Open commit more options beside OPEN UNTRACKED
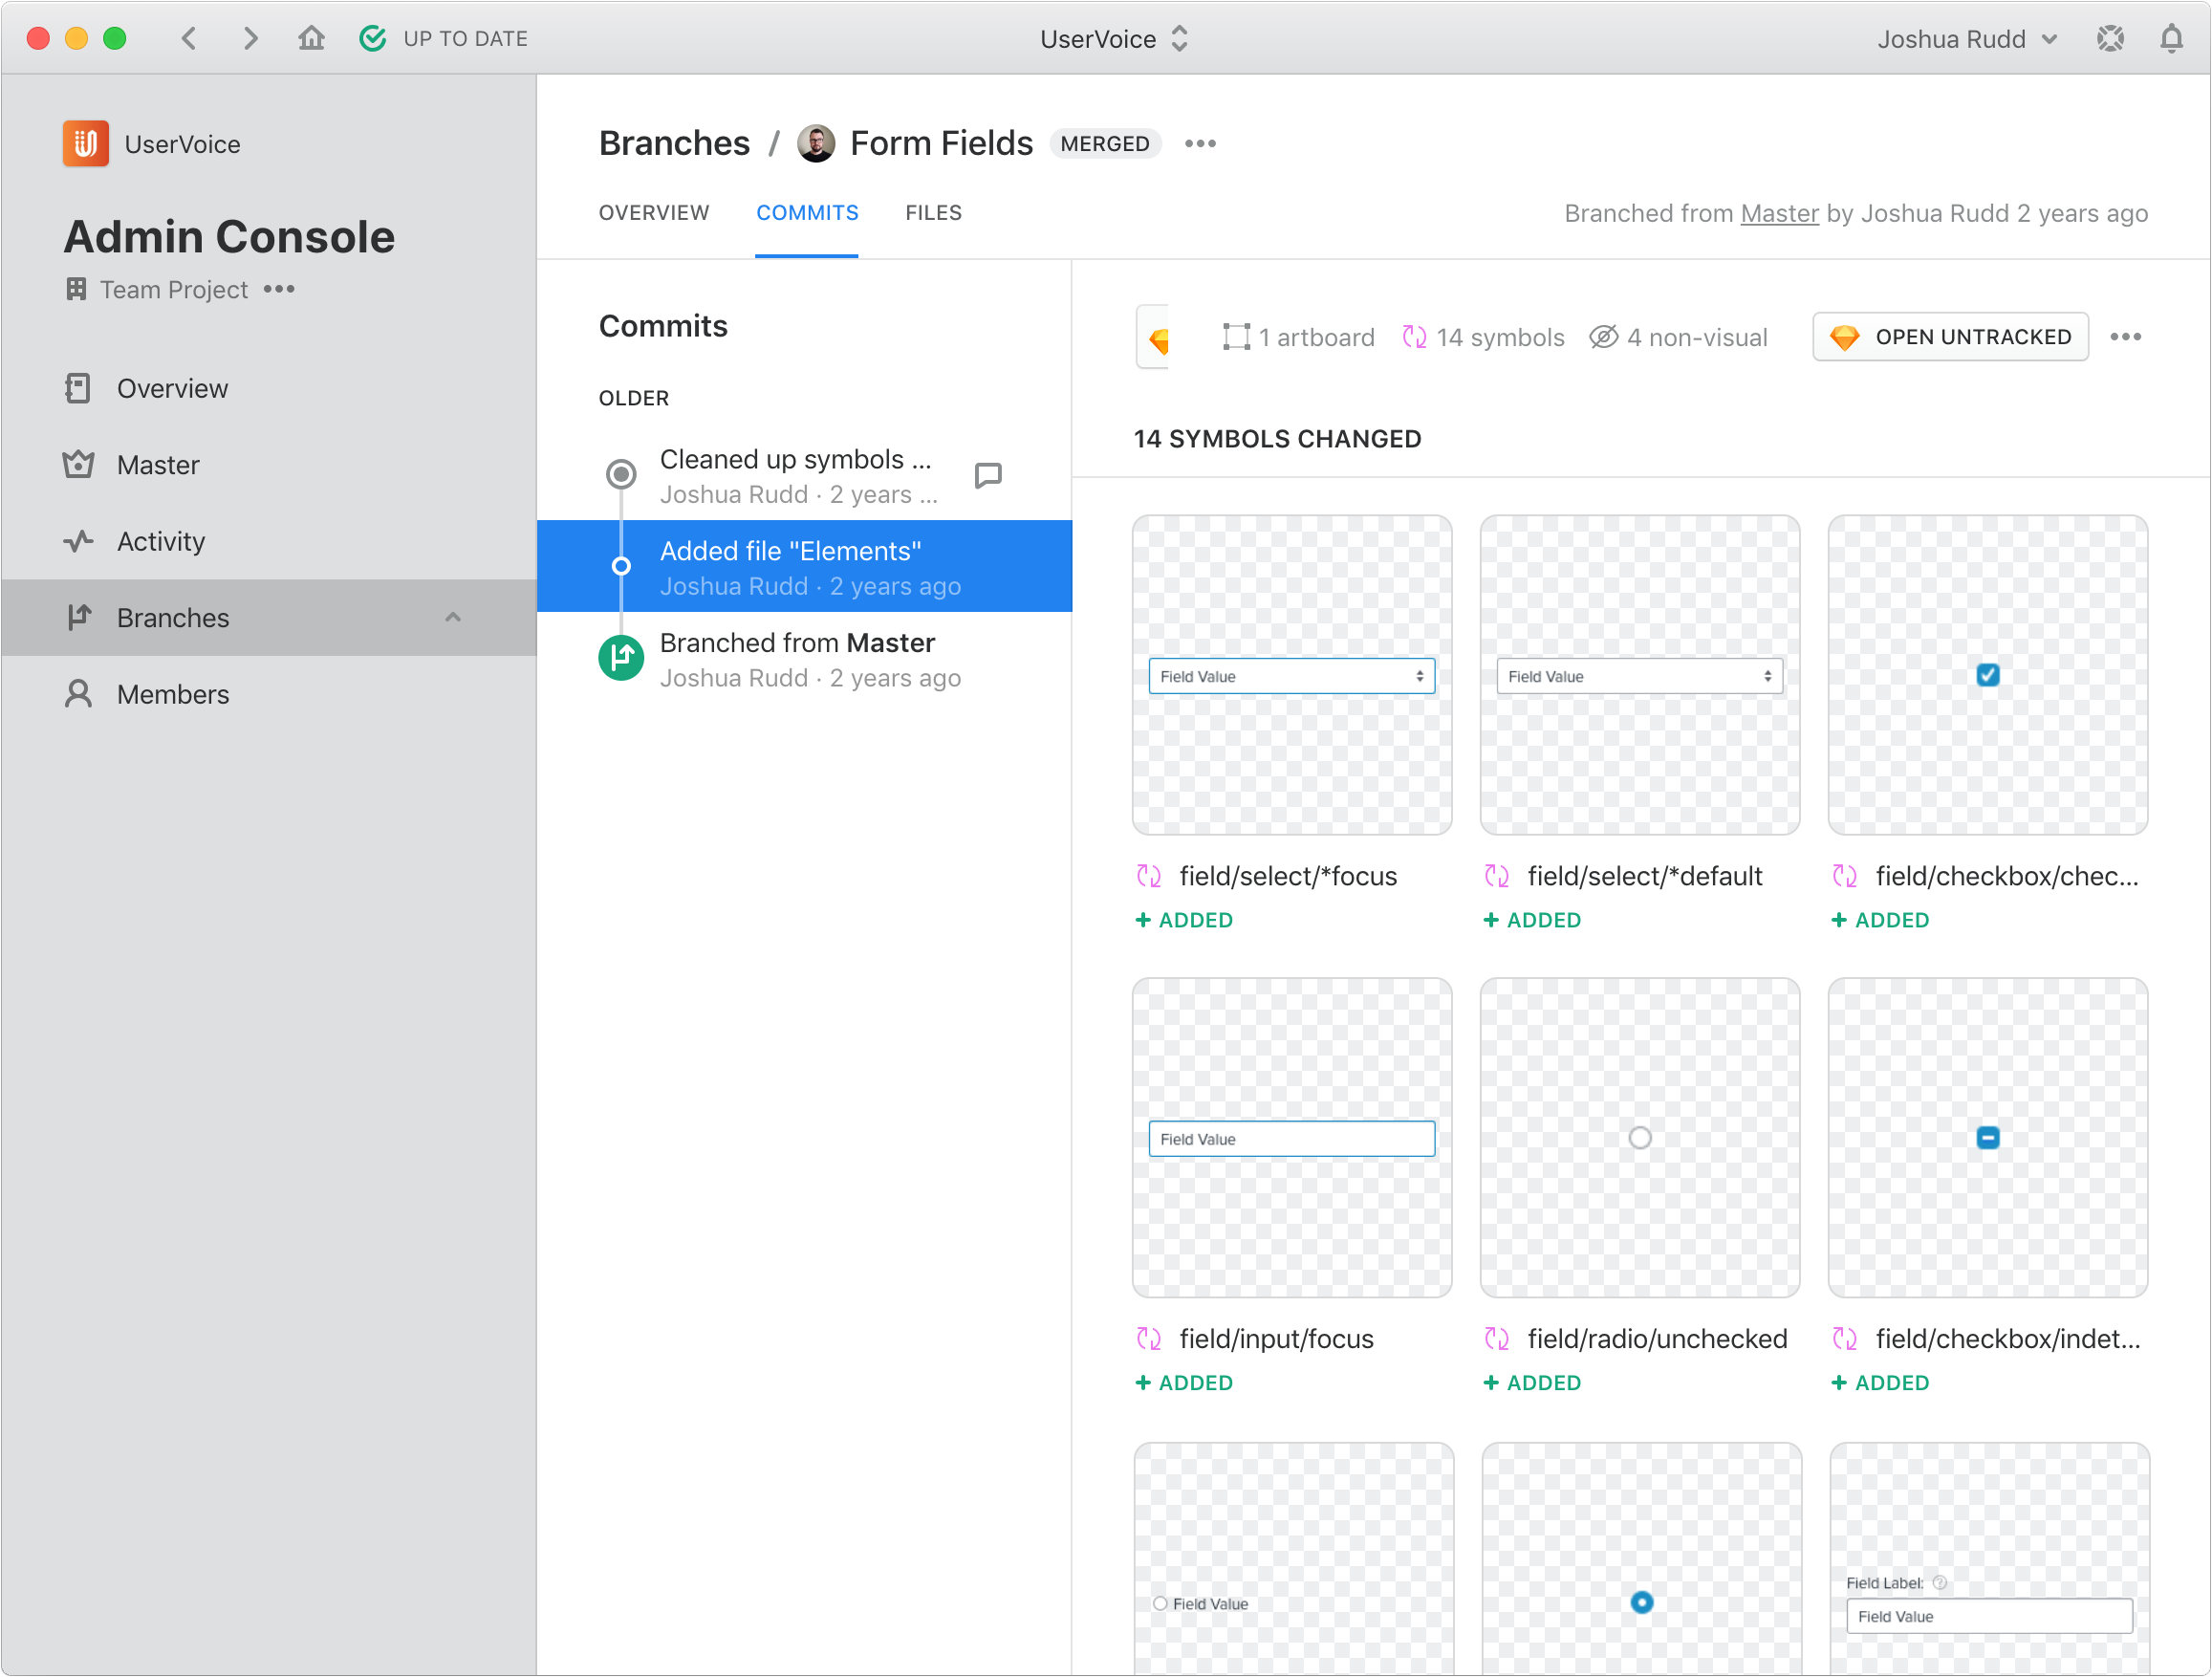The width and height of the screenshot is (2212, 1677). coord(2125,337)
